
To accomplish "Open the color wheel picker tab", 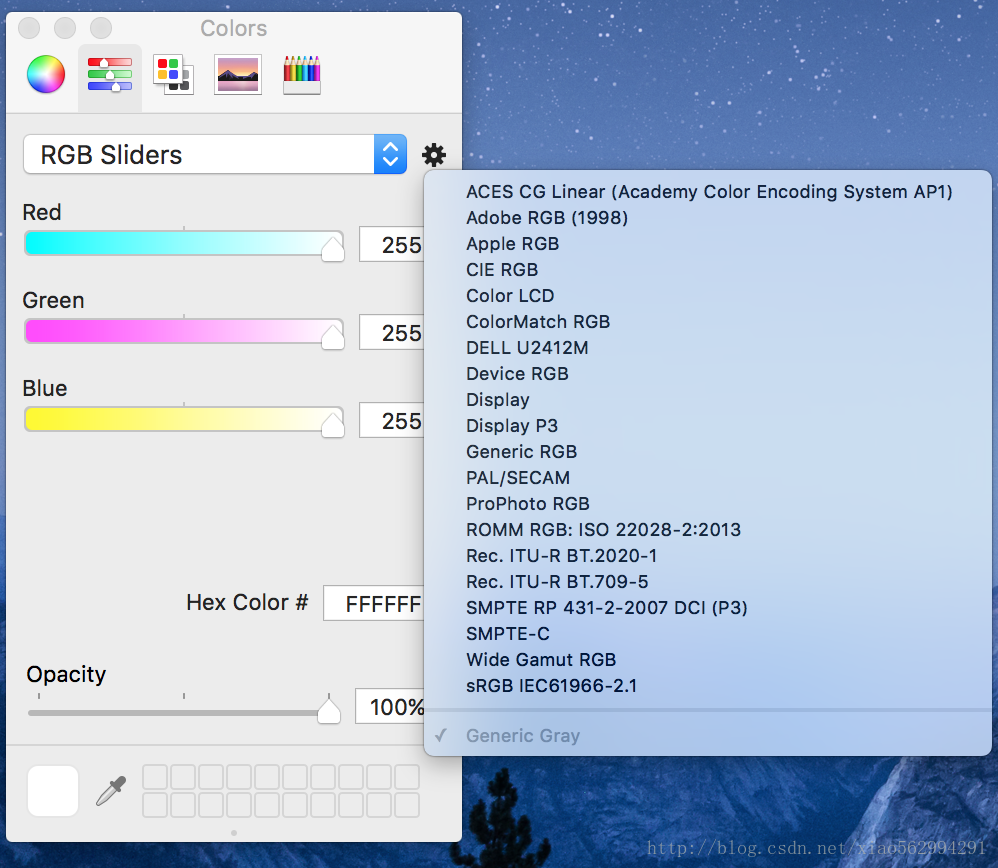I will [46, 74].
